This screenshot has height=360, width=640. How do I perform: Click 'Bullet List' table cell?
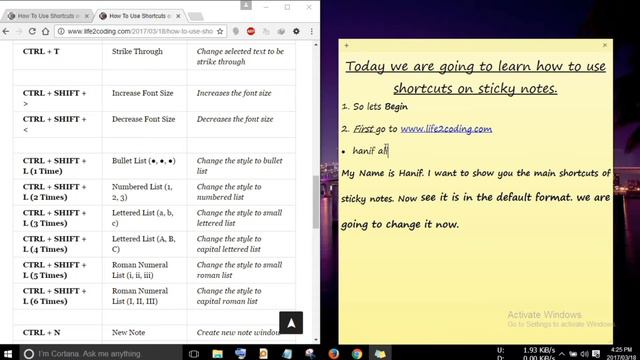point(144,166)
